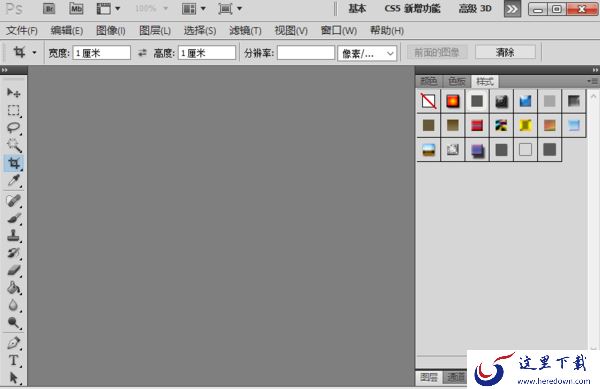Expand the toolbox panel arrows

pos(5,70)
